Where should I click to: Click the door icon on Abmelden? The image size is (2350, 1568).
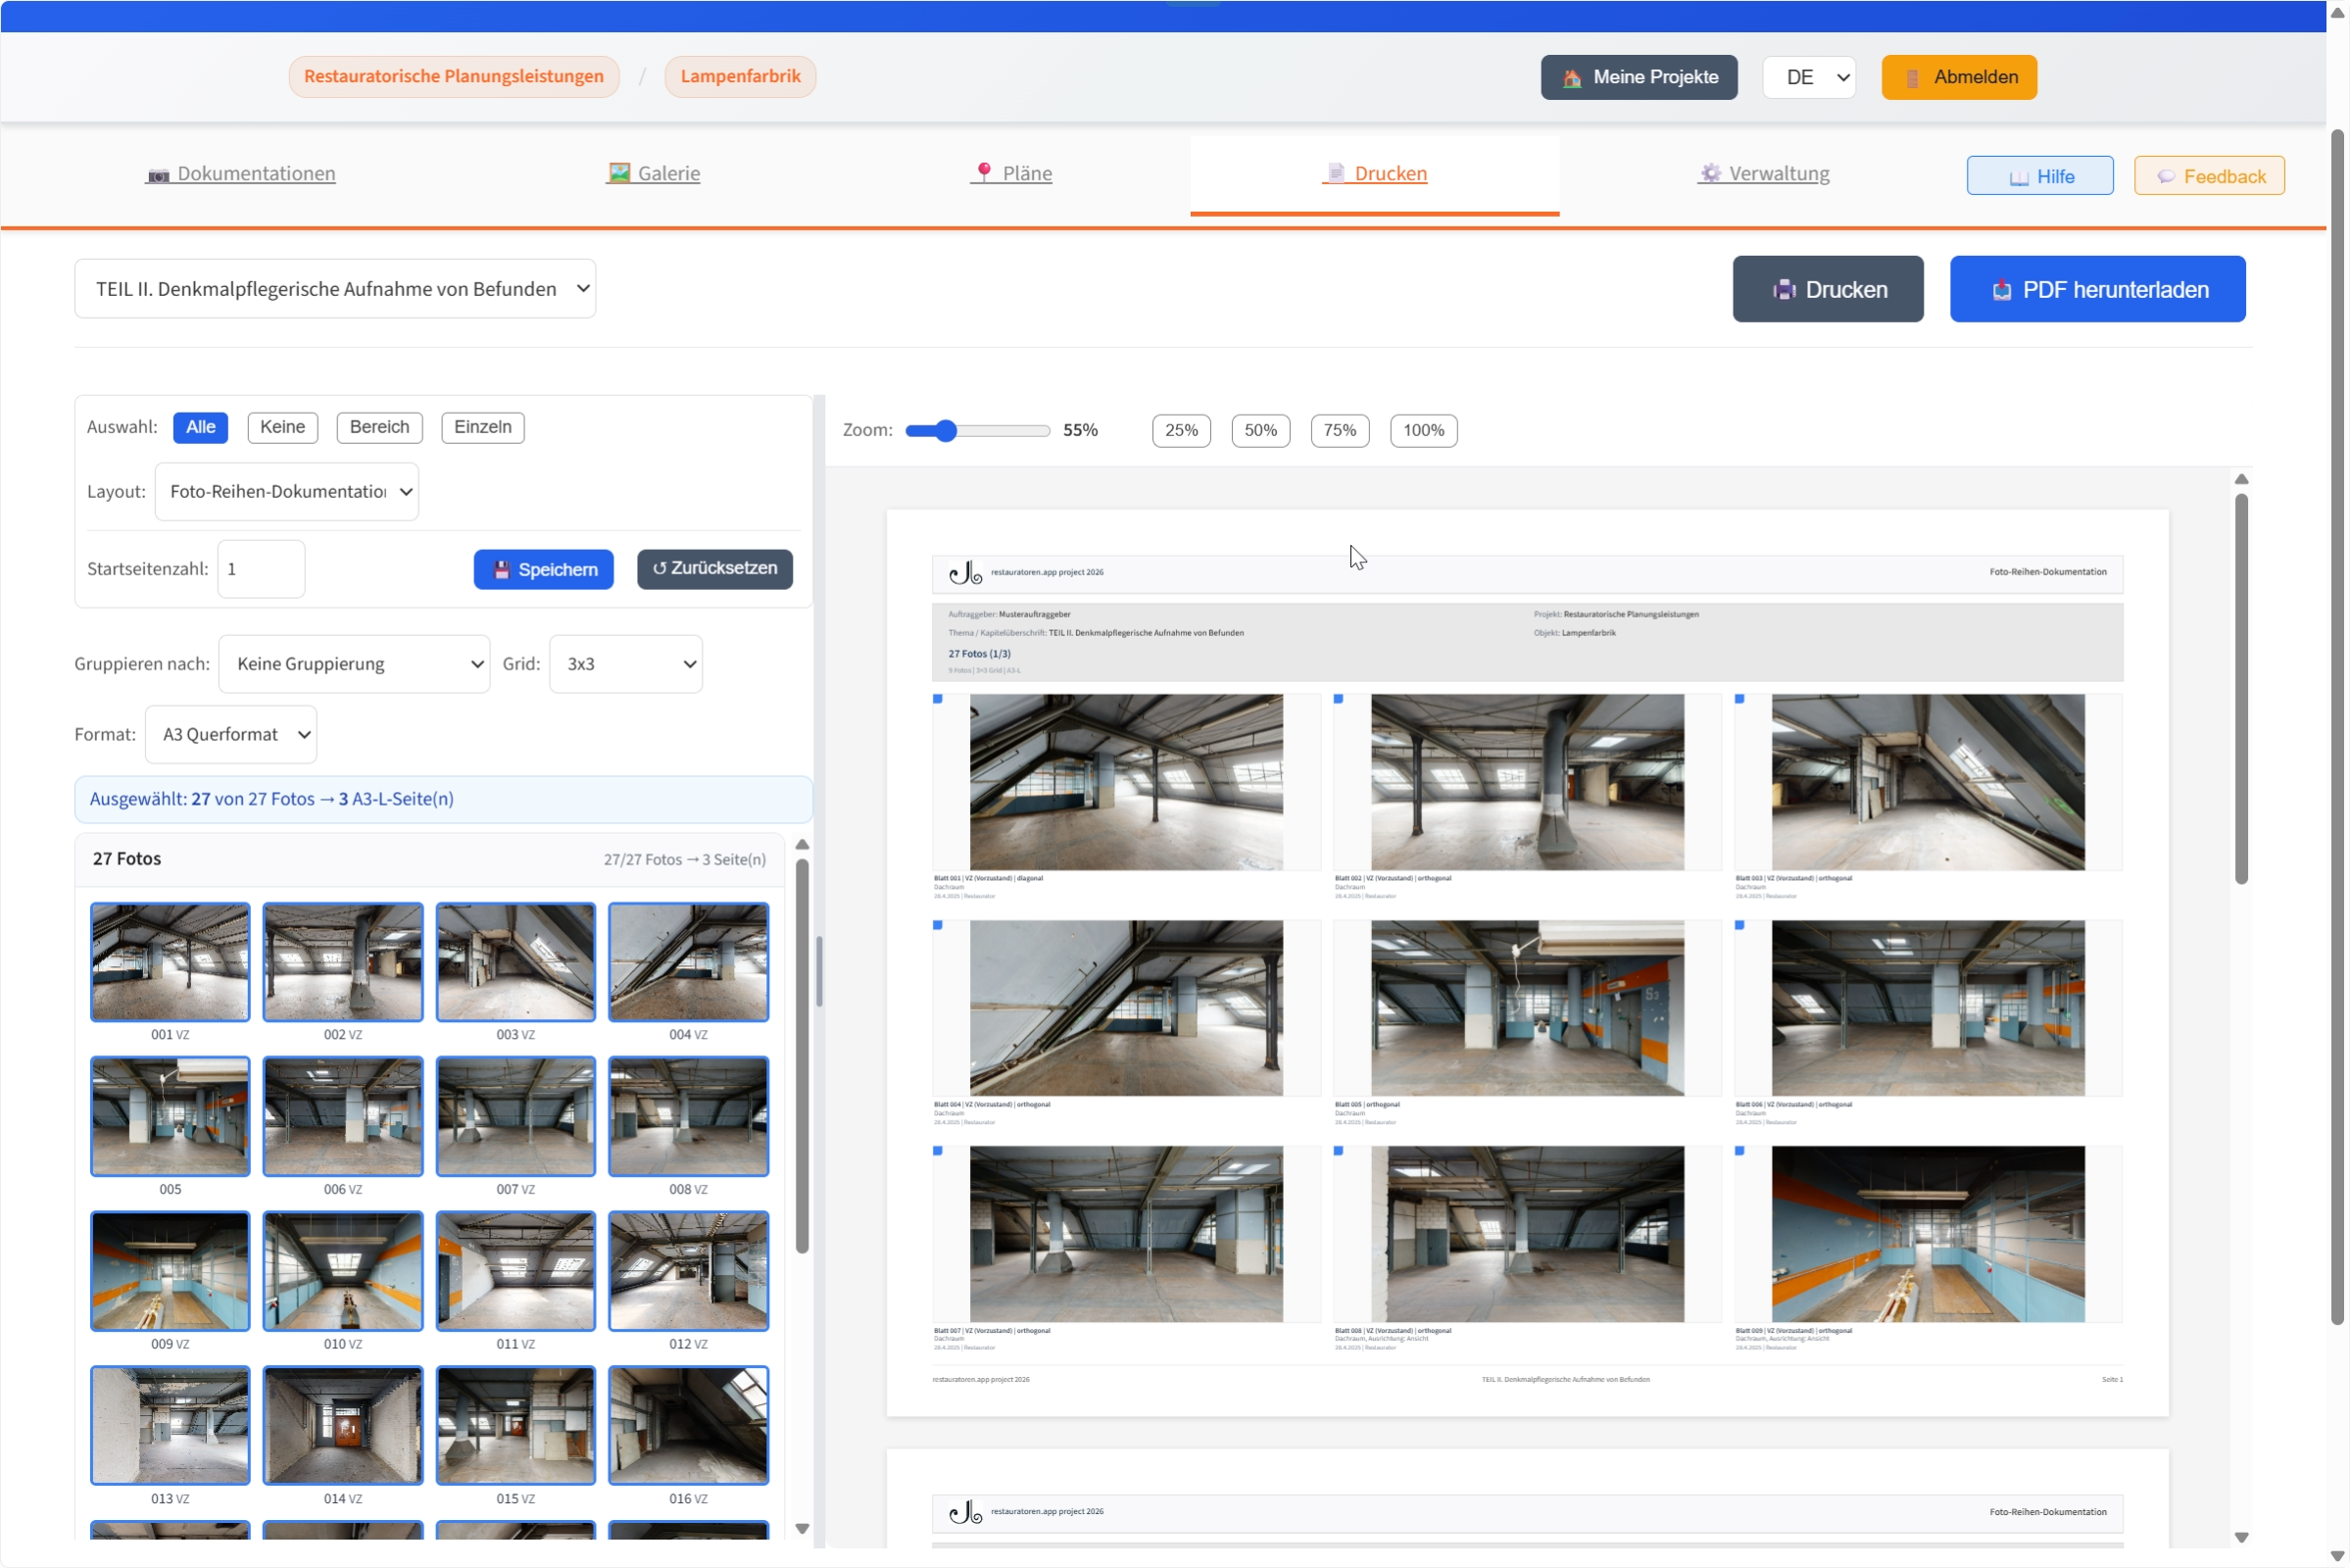click(x=1911, y=78)
